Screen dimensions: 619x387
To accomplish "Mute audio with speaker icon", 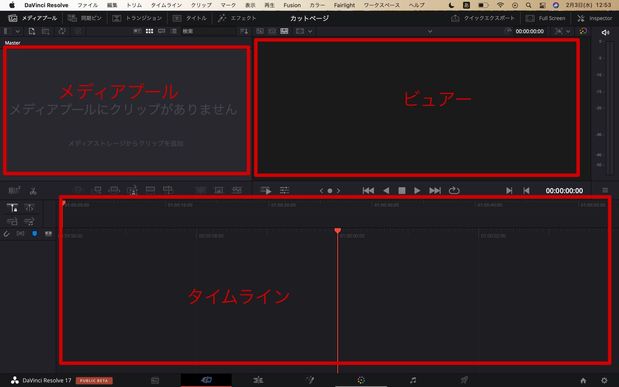I will click(605, 33).
